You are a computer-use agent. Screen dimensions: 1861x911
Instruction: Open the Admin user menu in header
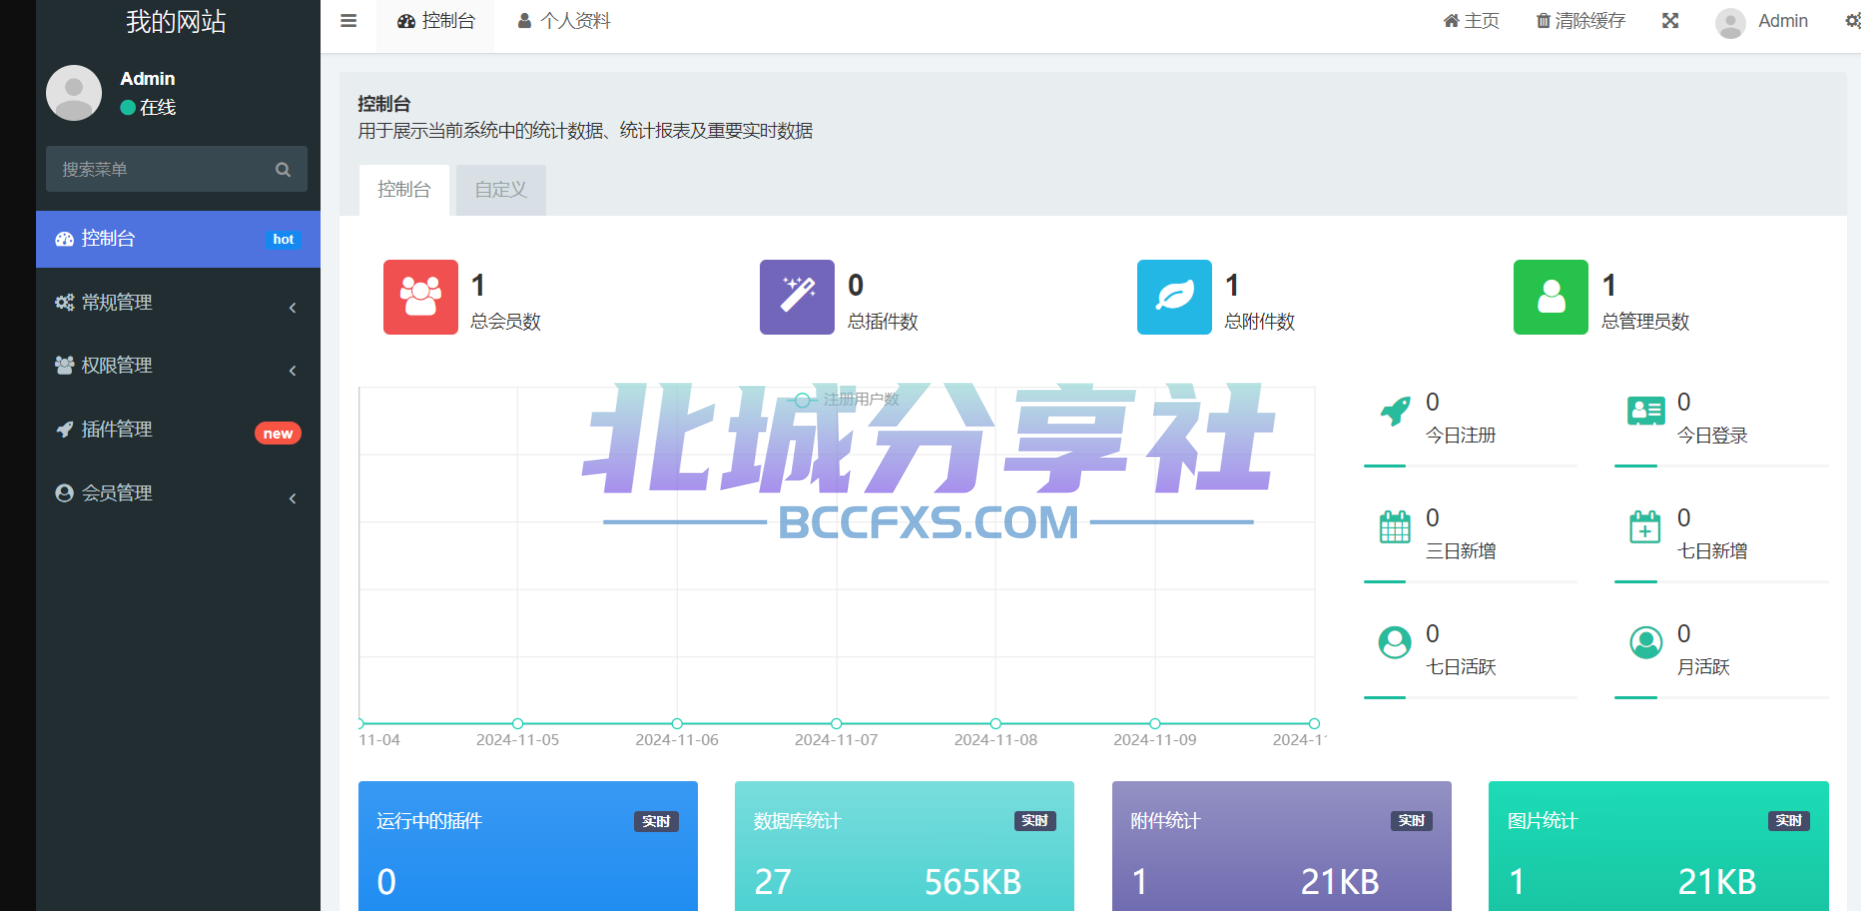pos(1762,21)
